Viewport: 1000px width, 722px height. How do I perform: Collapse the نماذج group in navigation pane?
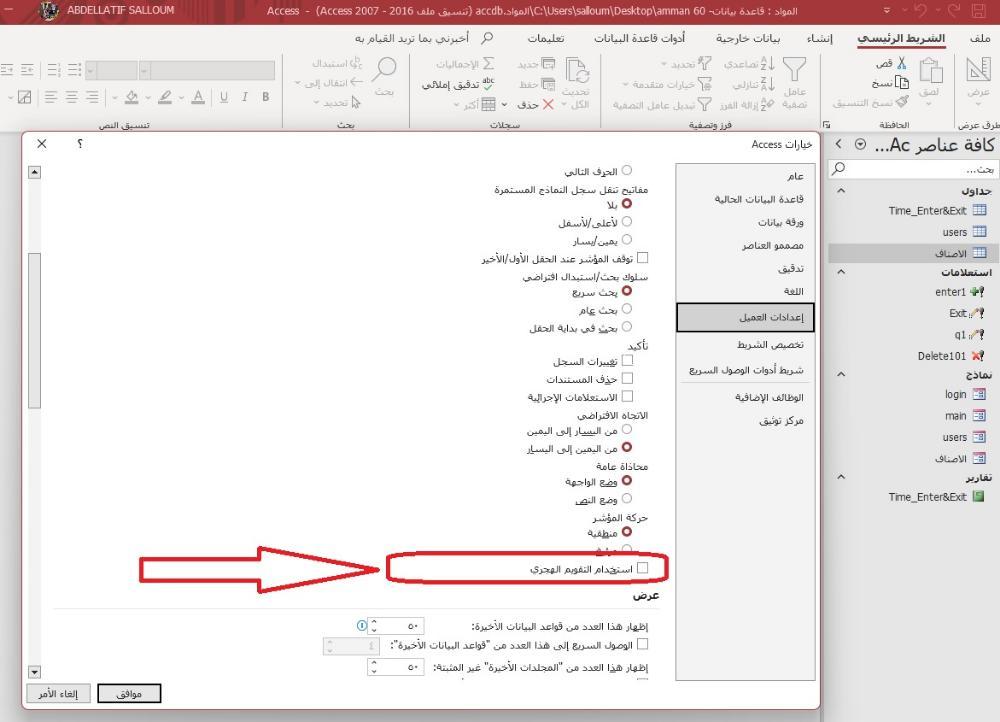(x=841, y=374)
